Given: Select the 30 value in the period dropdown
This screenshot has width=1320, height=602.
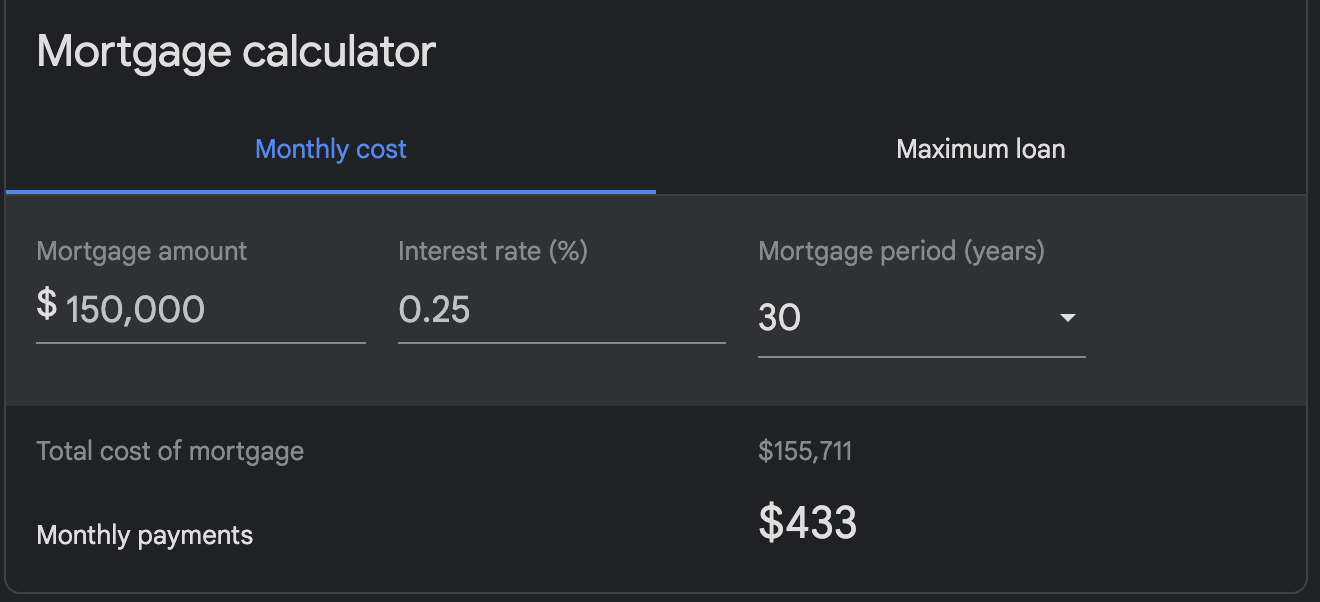Looking at the screenshot, I should click(780, 318).
